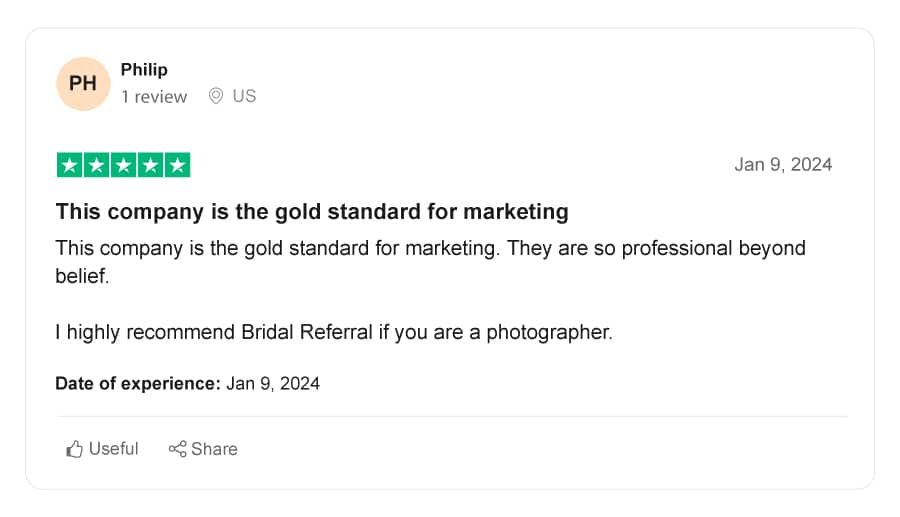Click the first green rating star
Screen dimensions: 900x517
69,165
